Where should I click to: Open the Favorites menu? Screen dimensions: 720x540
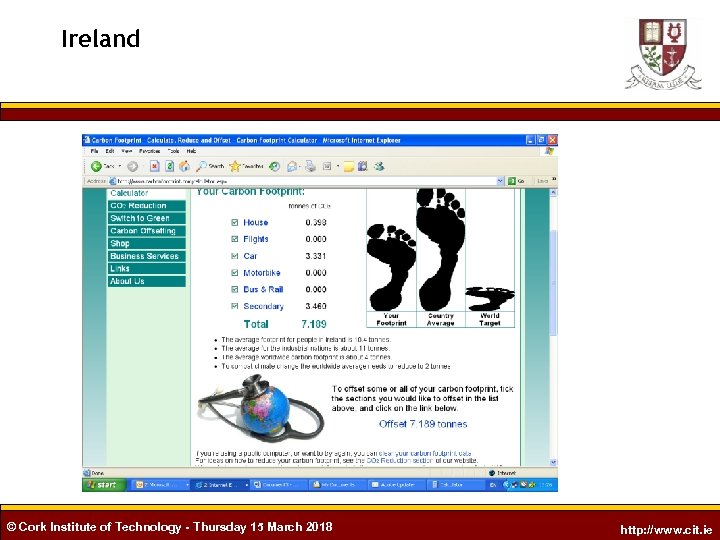(150, 151)
